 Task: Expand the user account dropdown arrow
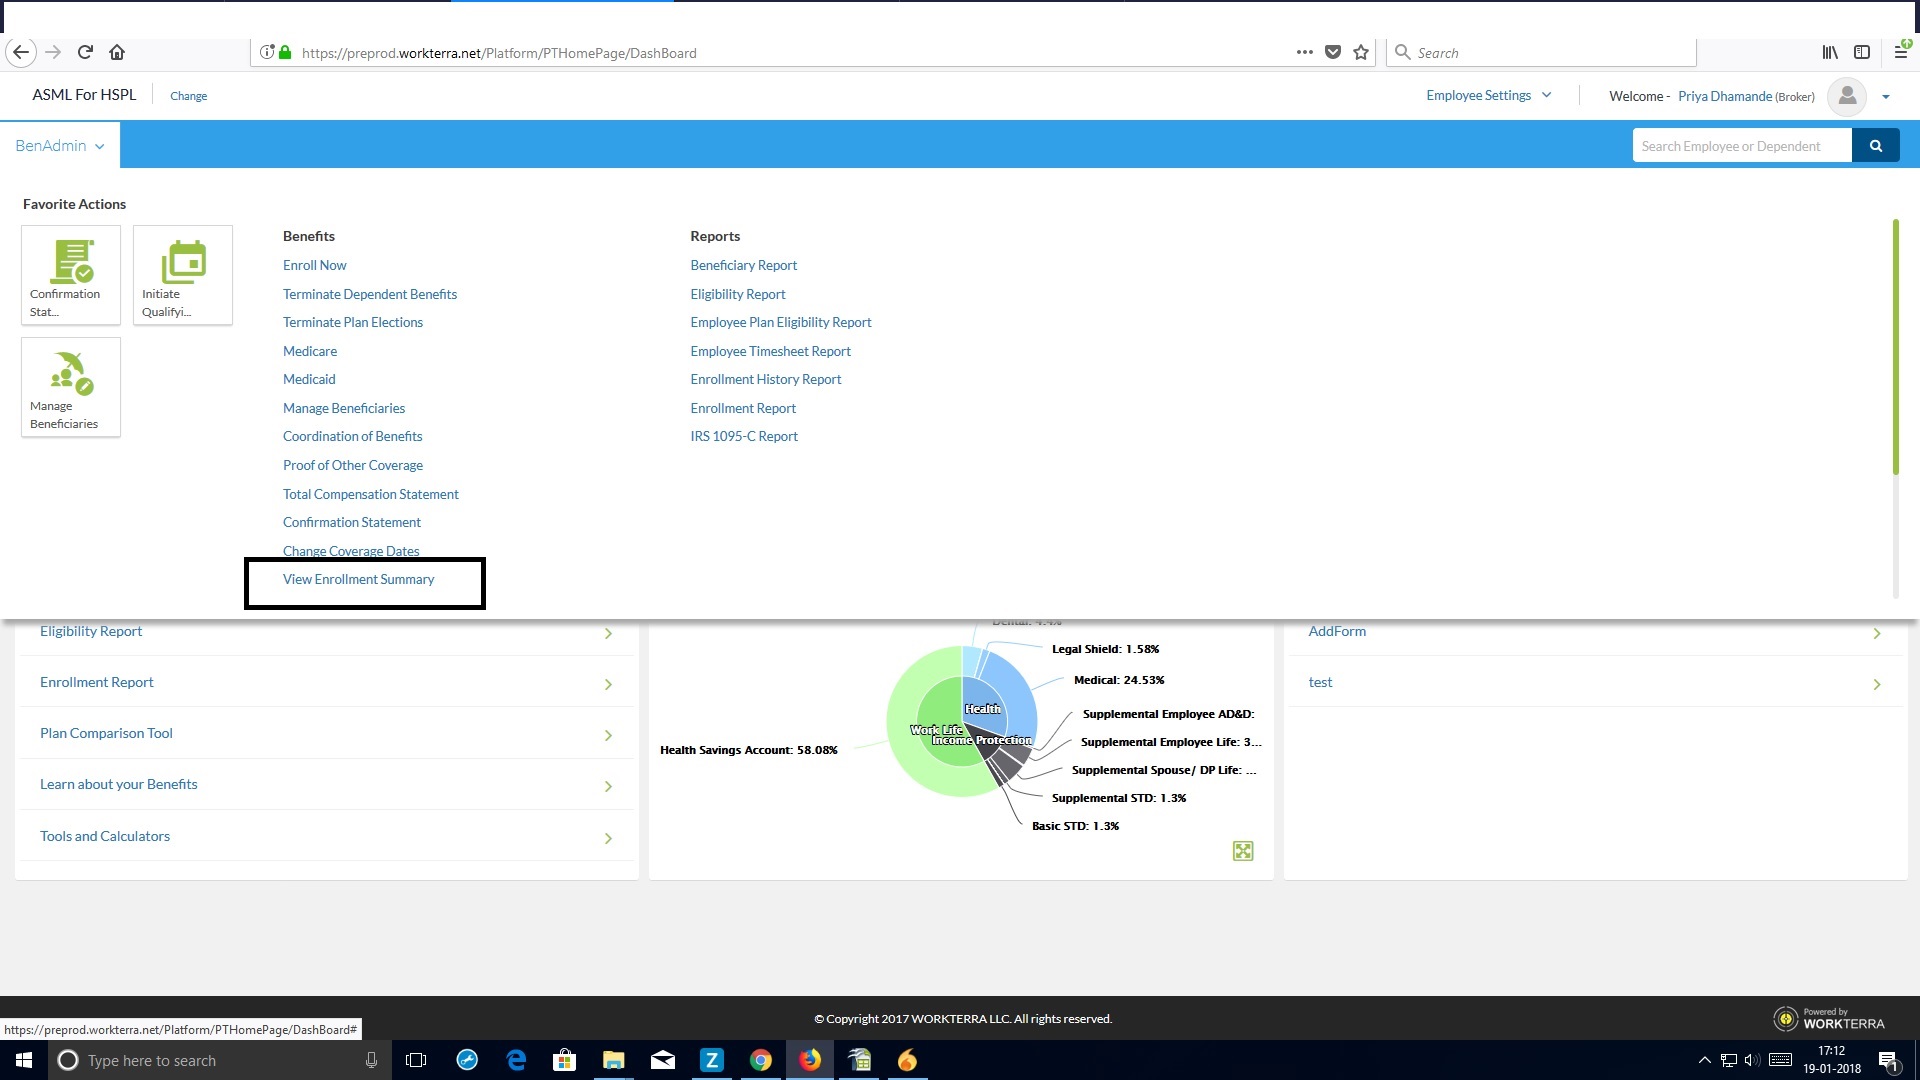click(1886, 97)
